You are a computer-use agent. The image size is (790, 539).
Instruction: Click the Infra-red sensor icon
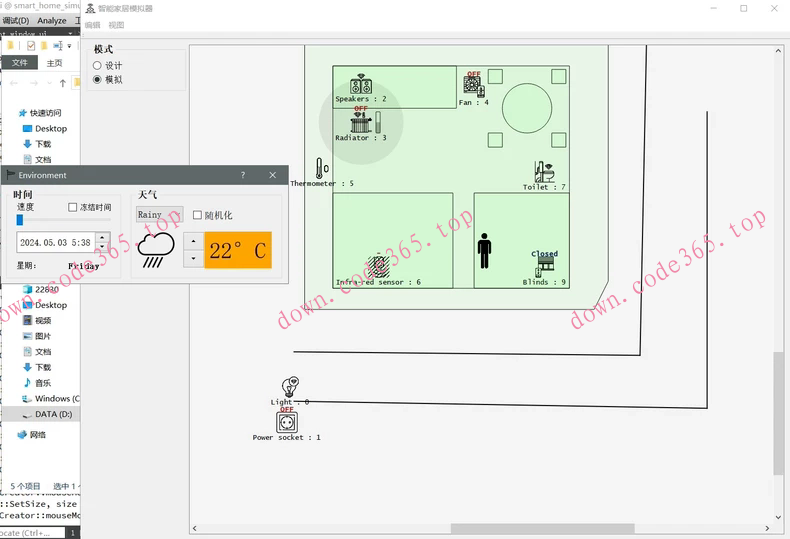(x=378, y=265)
